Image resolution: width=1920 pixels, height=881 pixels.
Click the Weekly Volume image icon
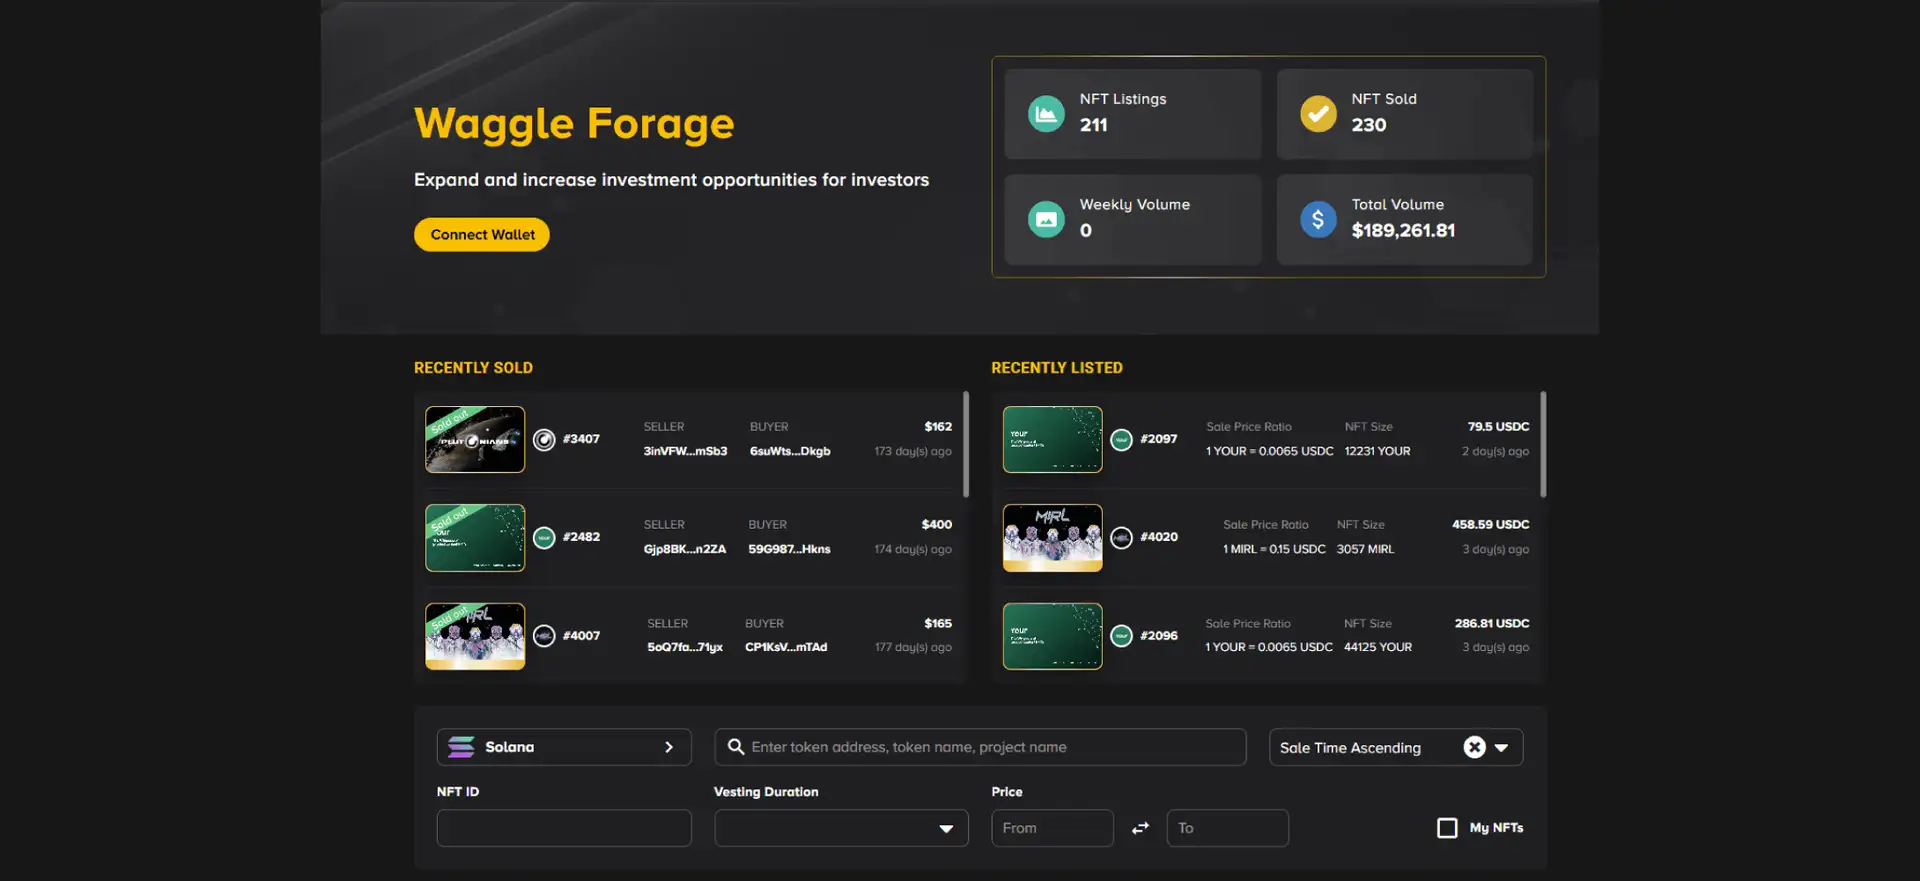(1046, 219)
